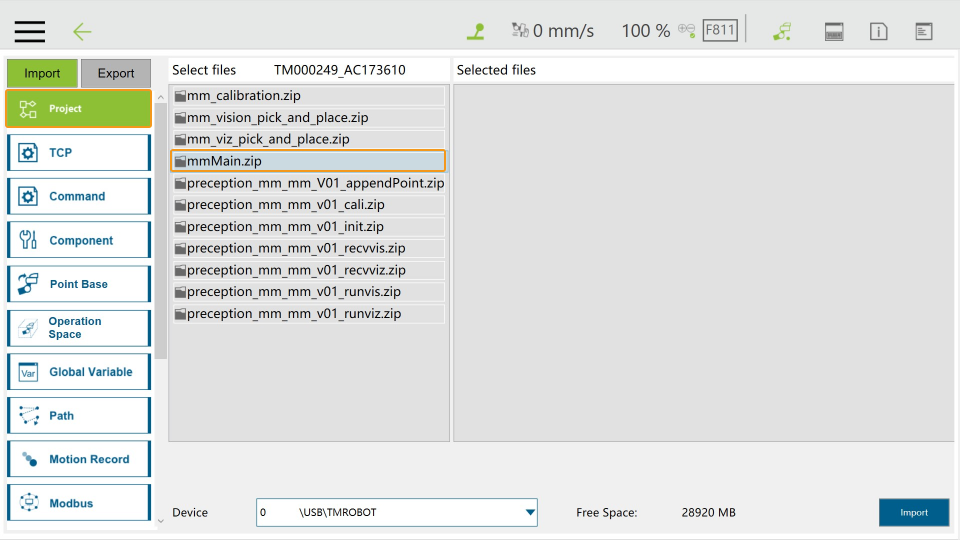Open the notes panel icon at far right
The height and width of the screenshot is (540, 960).
click(924, 31)
